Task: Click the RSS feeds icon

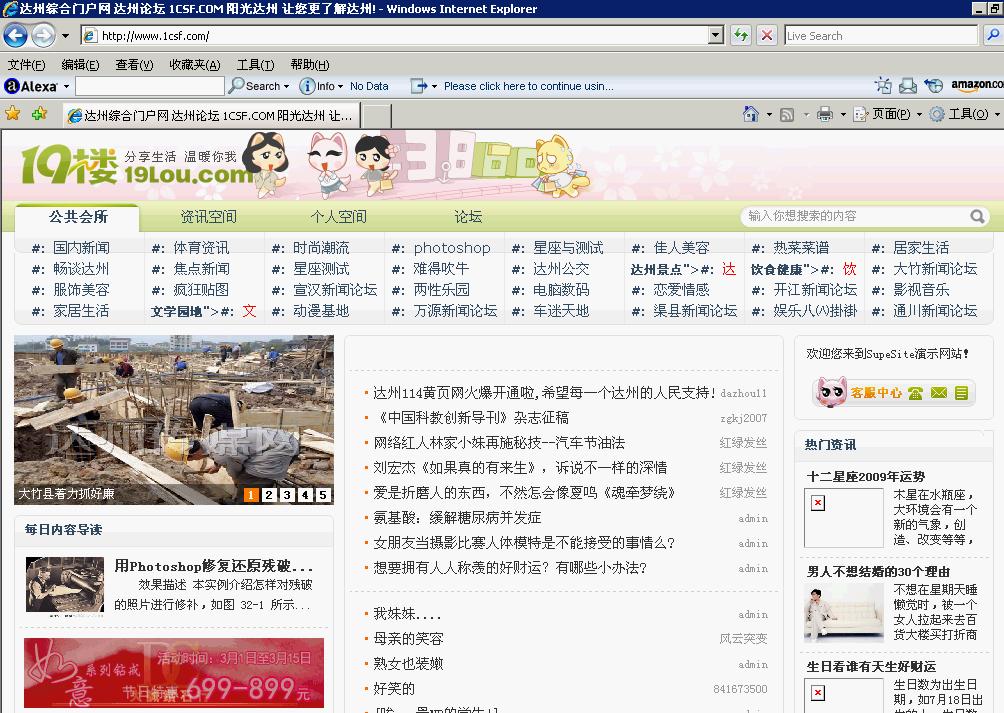Action: (787, 115)
